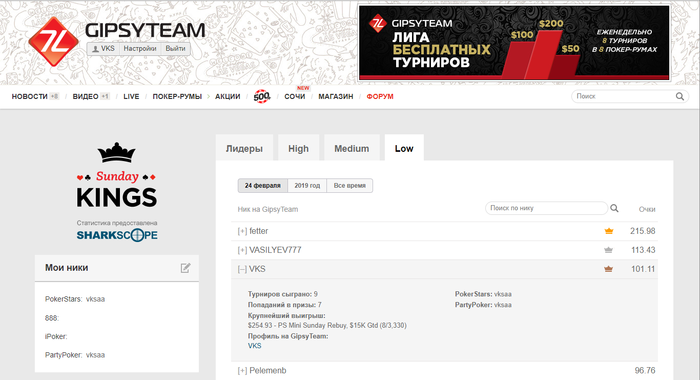This screenshot has width=700, height=380.
Task: Click the Мои ники heading
Action: tap(67, 268)
